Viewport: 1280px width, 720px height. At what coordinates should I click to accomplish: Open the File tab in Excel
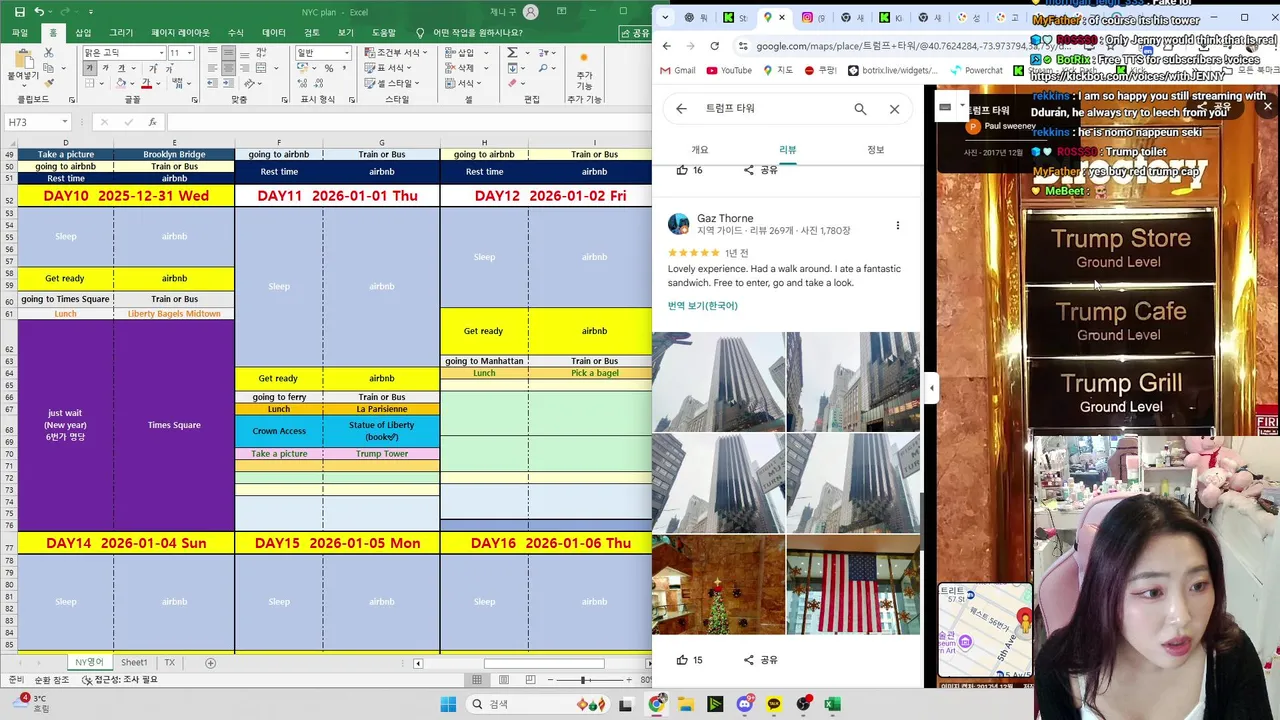(x=20, y=33)
